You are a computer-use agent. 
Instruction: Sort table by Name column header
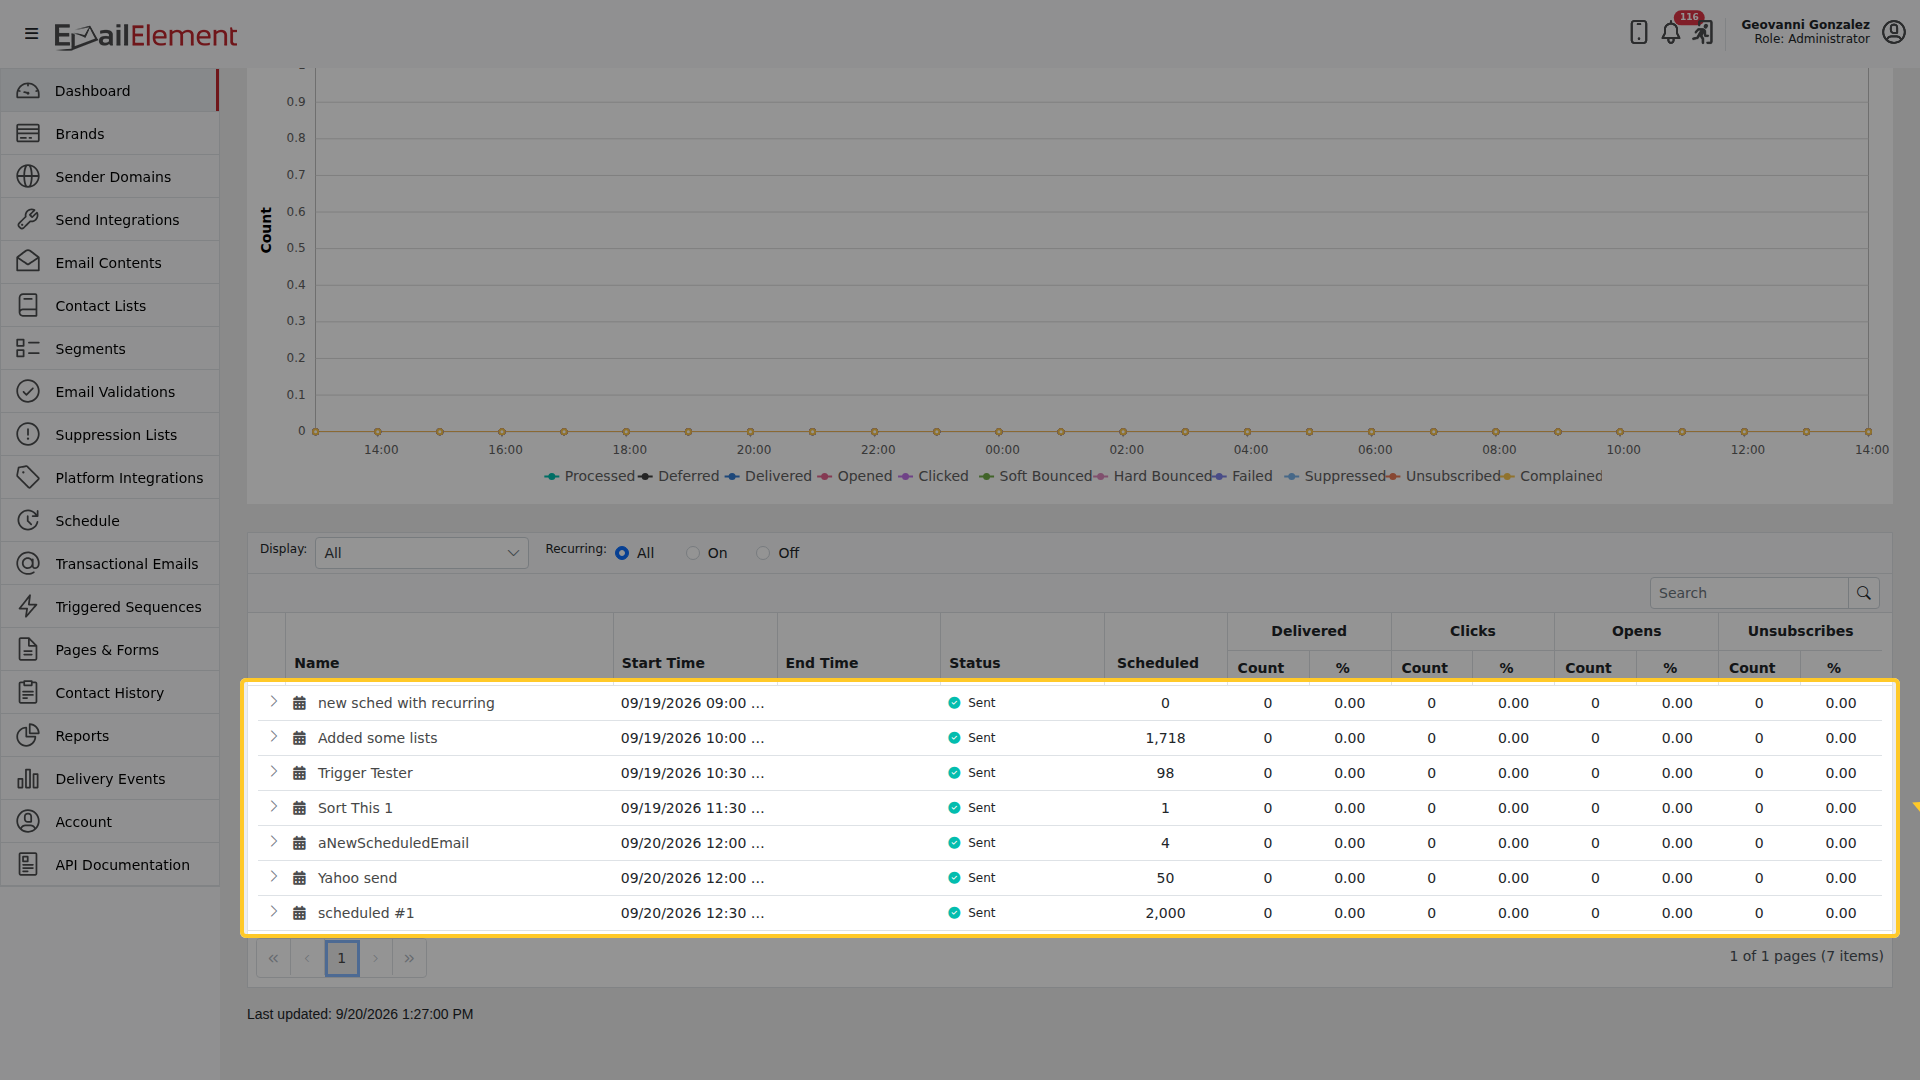pyautogui.click(x=317, y=663)
